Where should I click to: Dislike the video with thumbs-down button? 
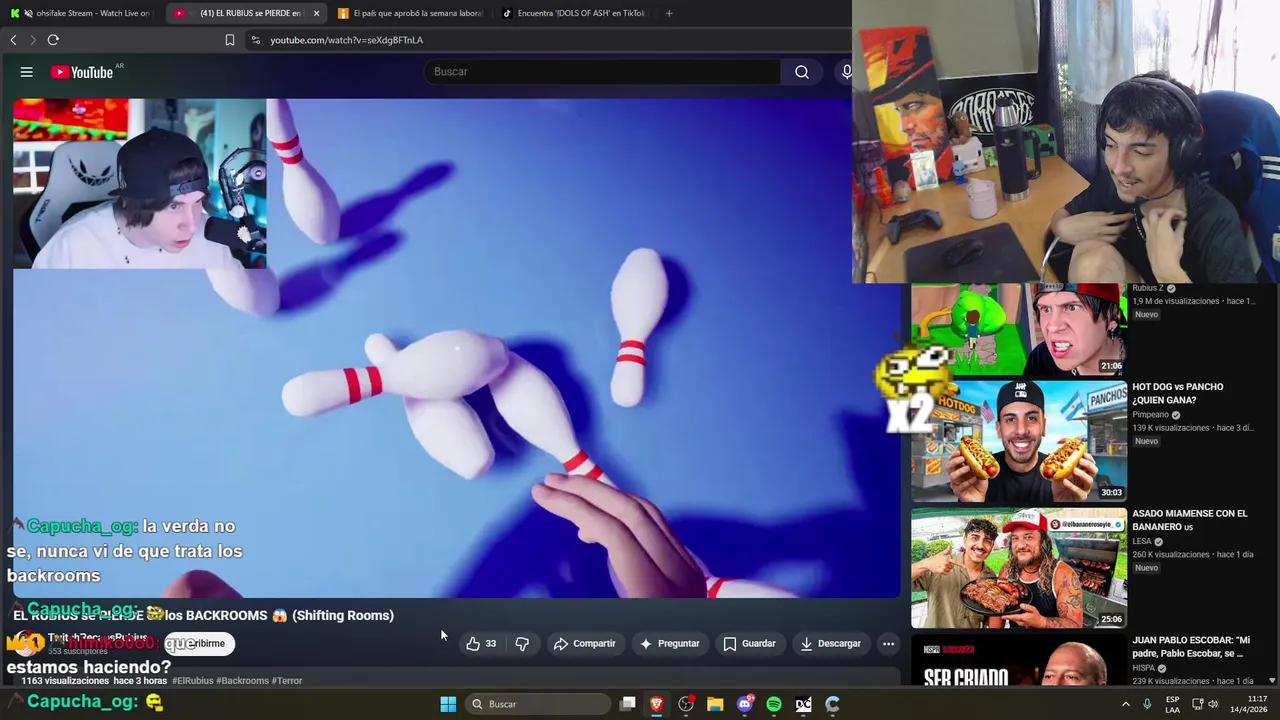[522, 644]
